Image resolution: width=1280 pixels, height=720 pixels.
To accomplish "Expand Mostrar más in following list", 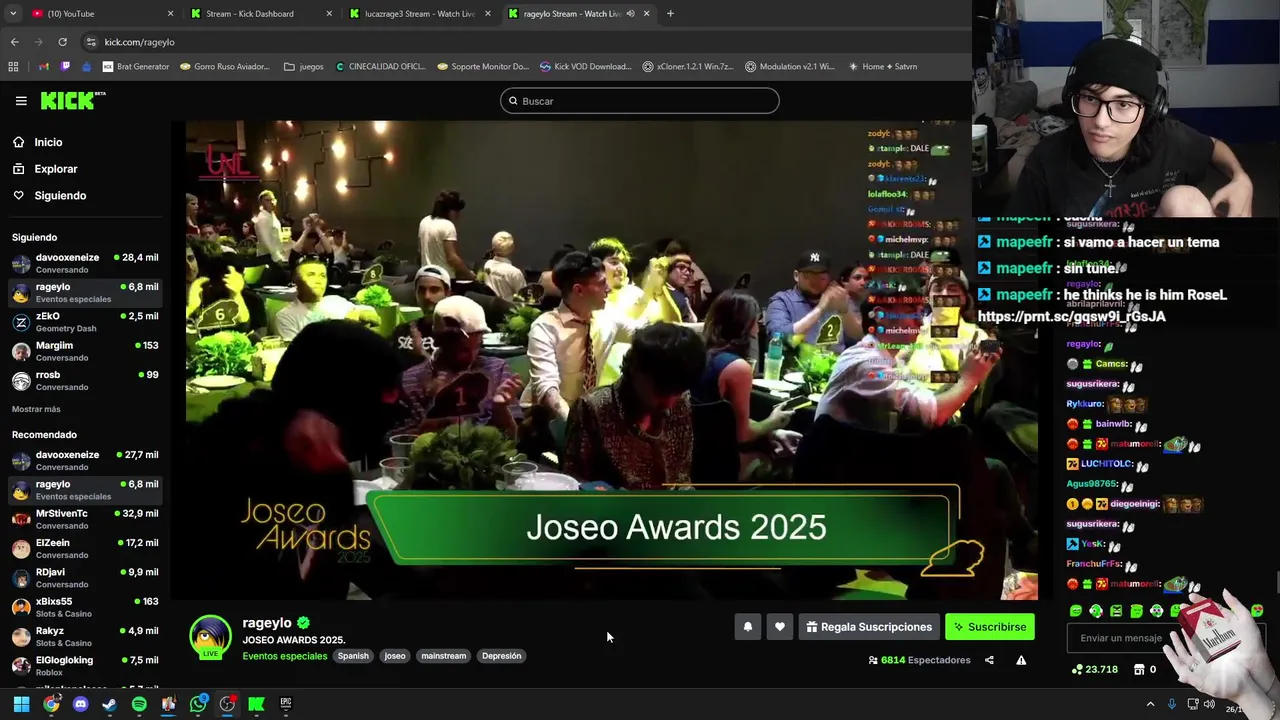I will 36,409.
